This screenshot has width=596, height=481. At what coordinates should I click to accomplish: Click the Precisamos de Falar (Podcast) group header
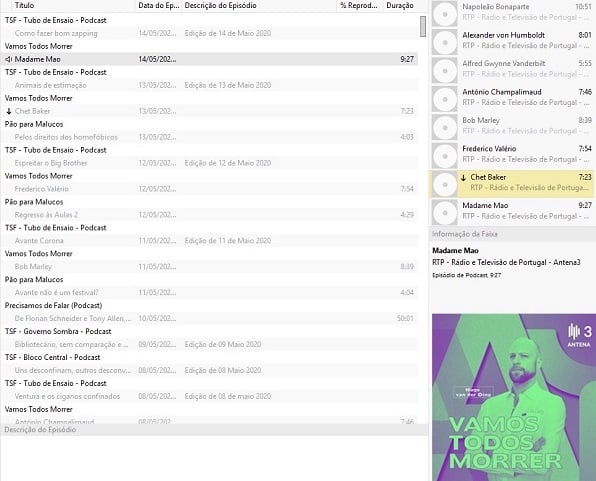(x=53, y=306)
